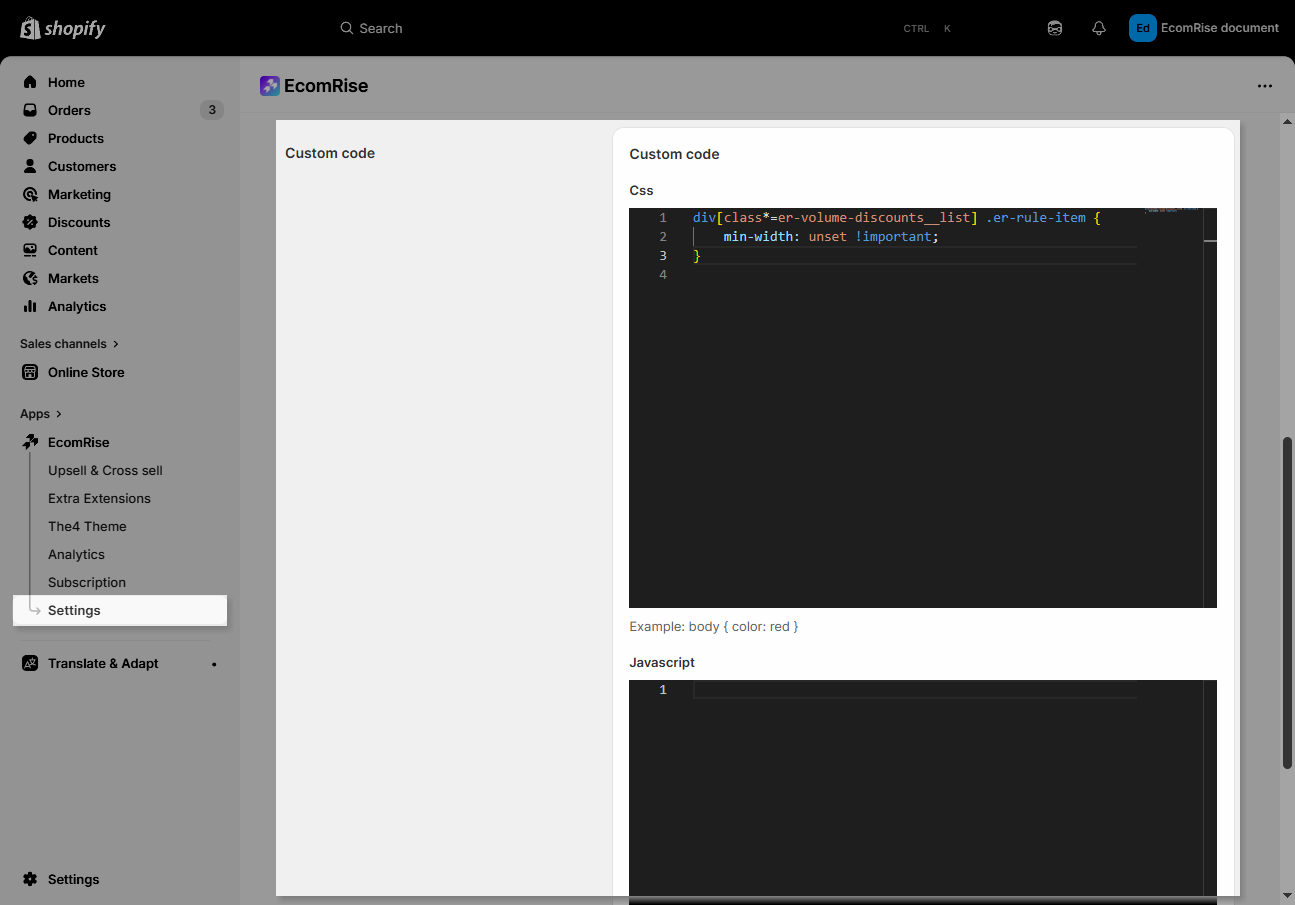The image size is (1295, 905).
Task: Click the Translate & Adapt app icon
Action: [x=30, y=663]
